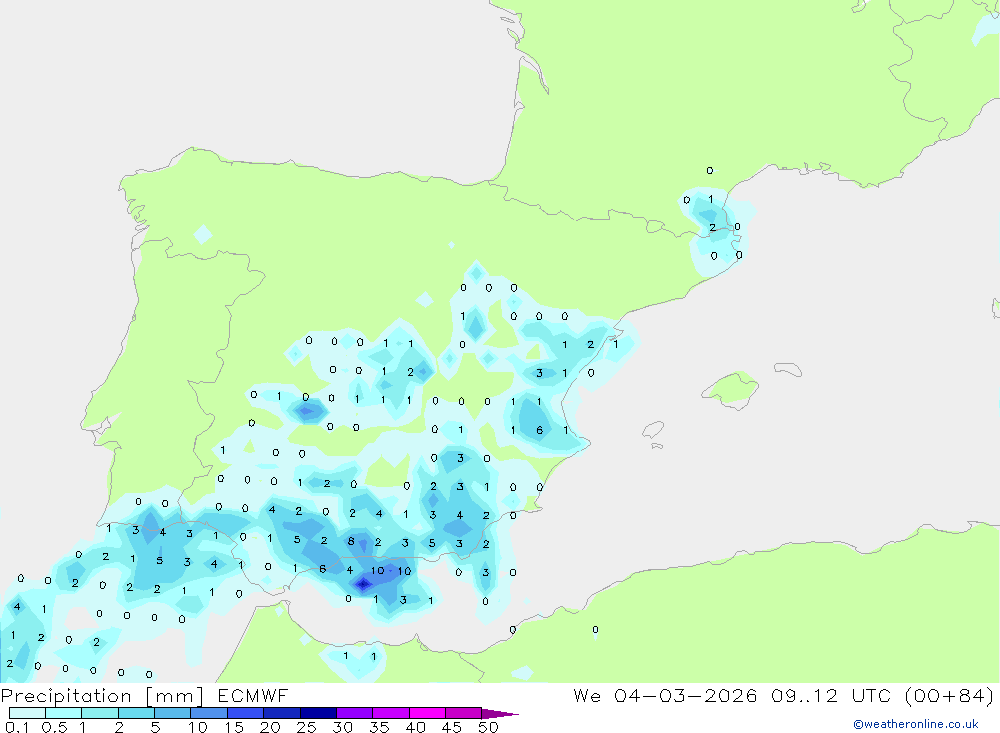Select the 2–5 mm legend color block

coord(136,713)
